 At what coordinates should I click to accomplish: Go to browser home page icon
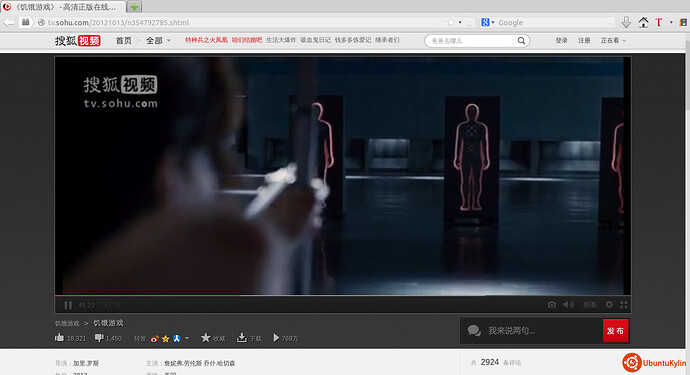[x=643, y=22]
